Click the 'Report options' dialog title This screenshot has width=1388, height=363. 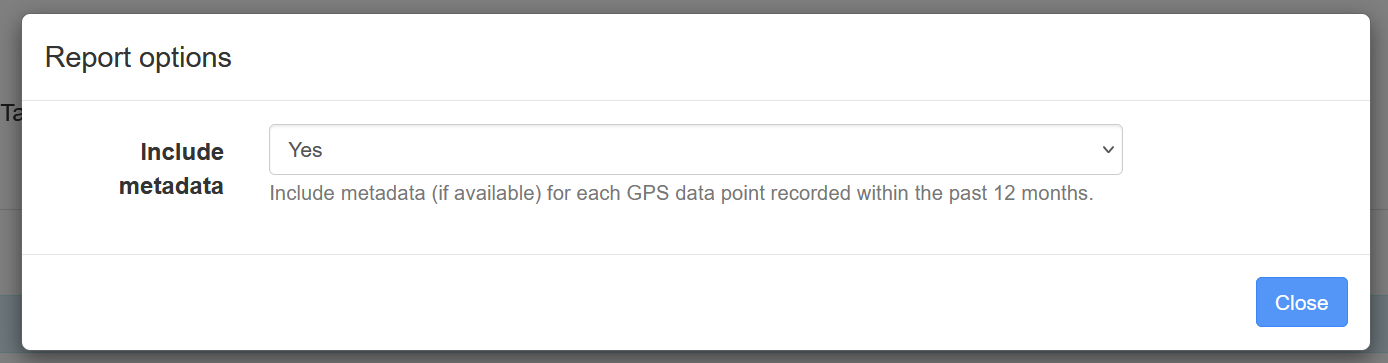(138, 57)
